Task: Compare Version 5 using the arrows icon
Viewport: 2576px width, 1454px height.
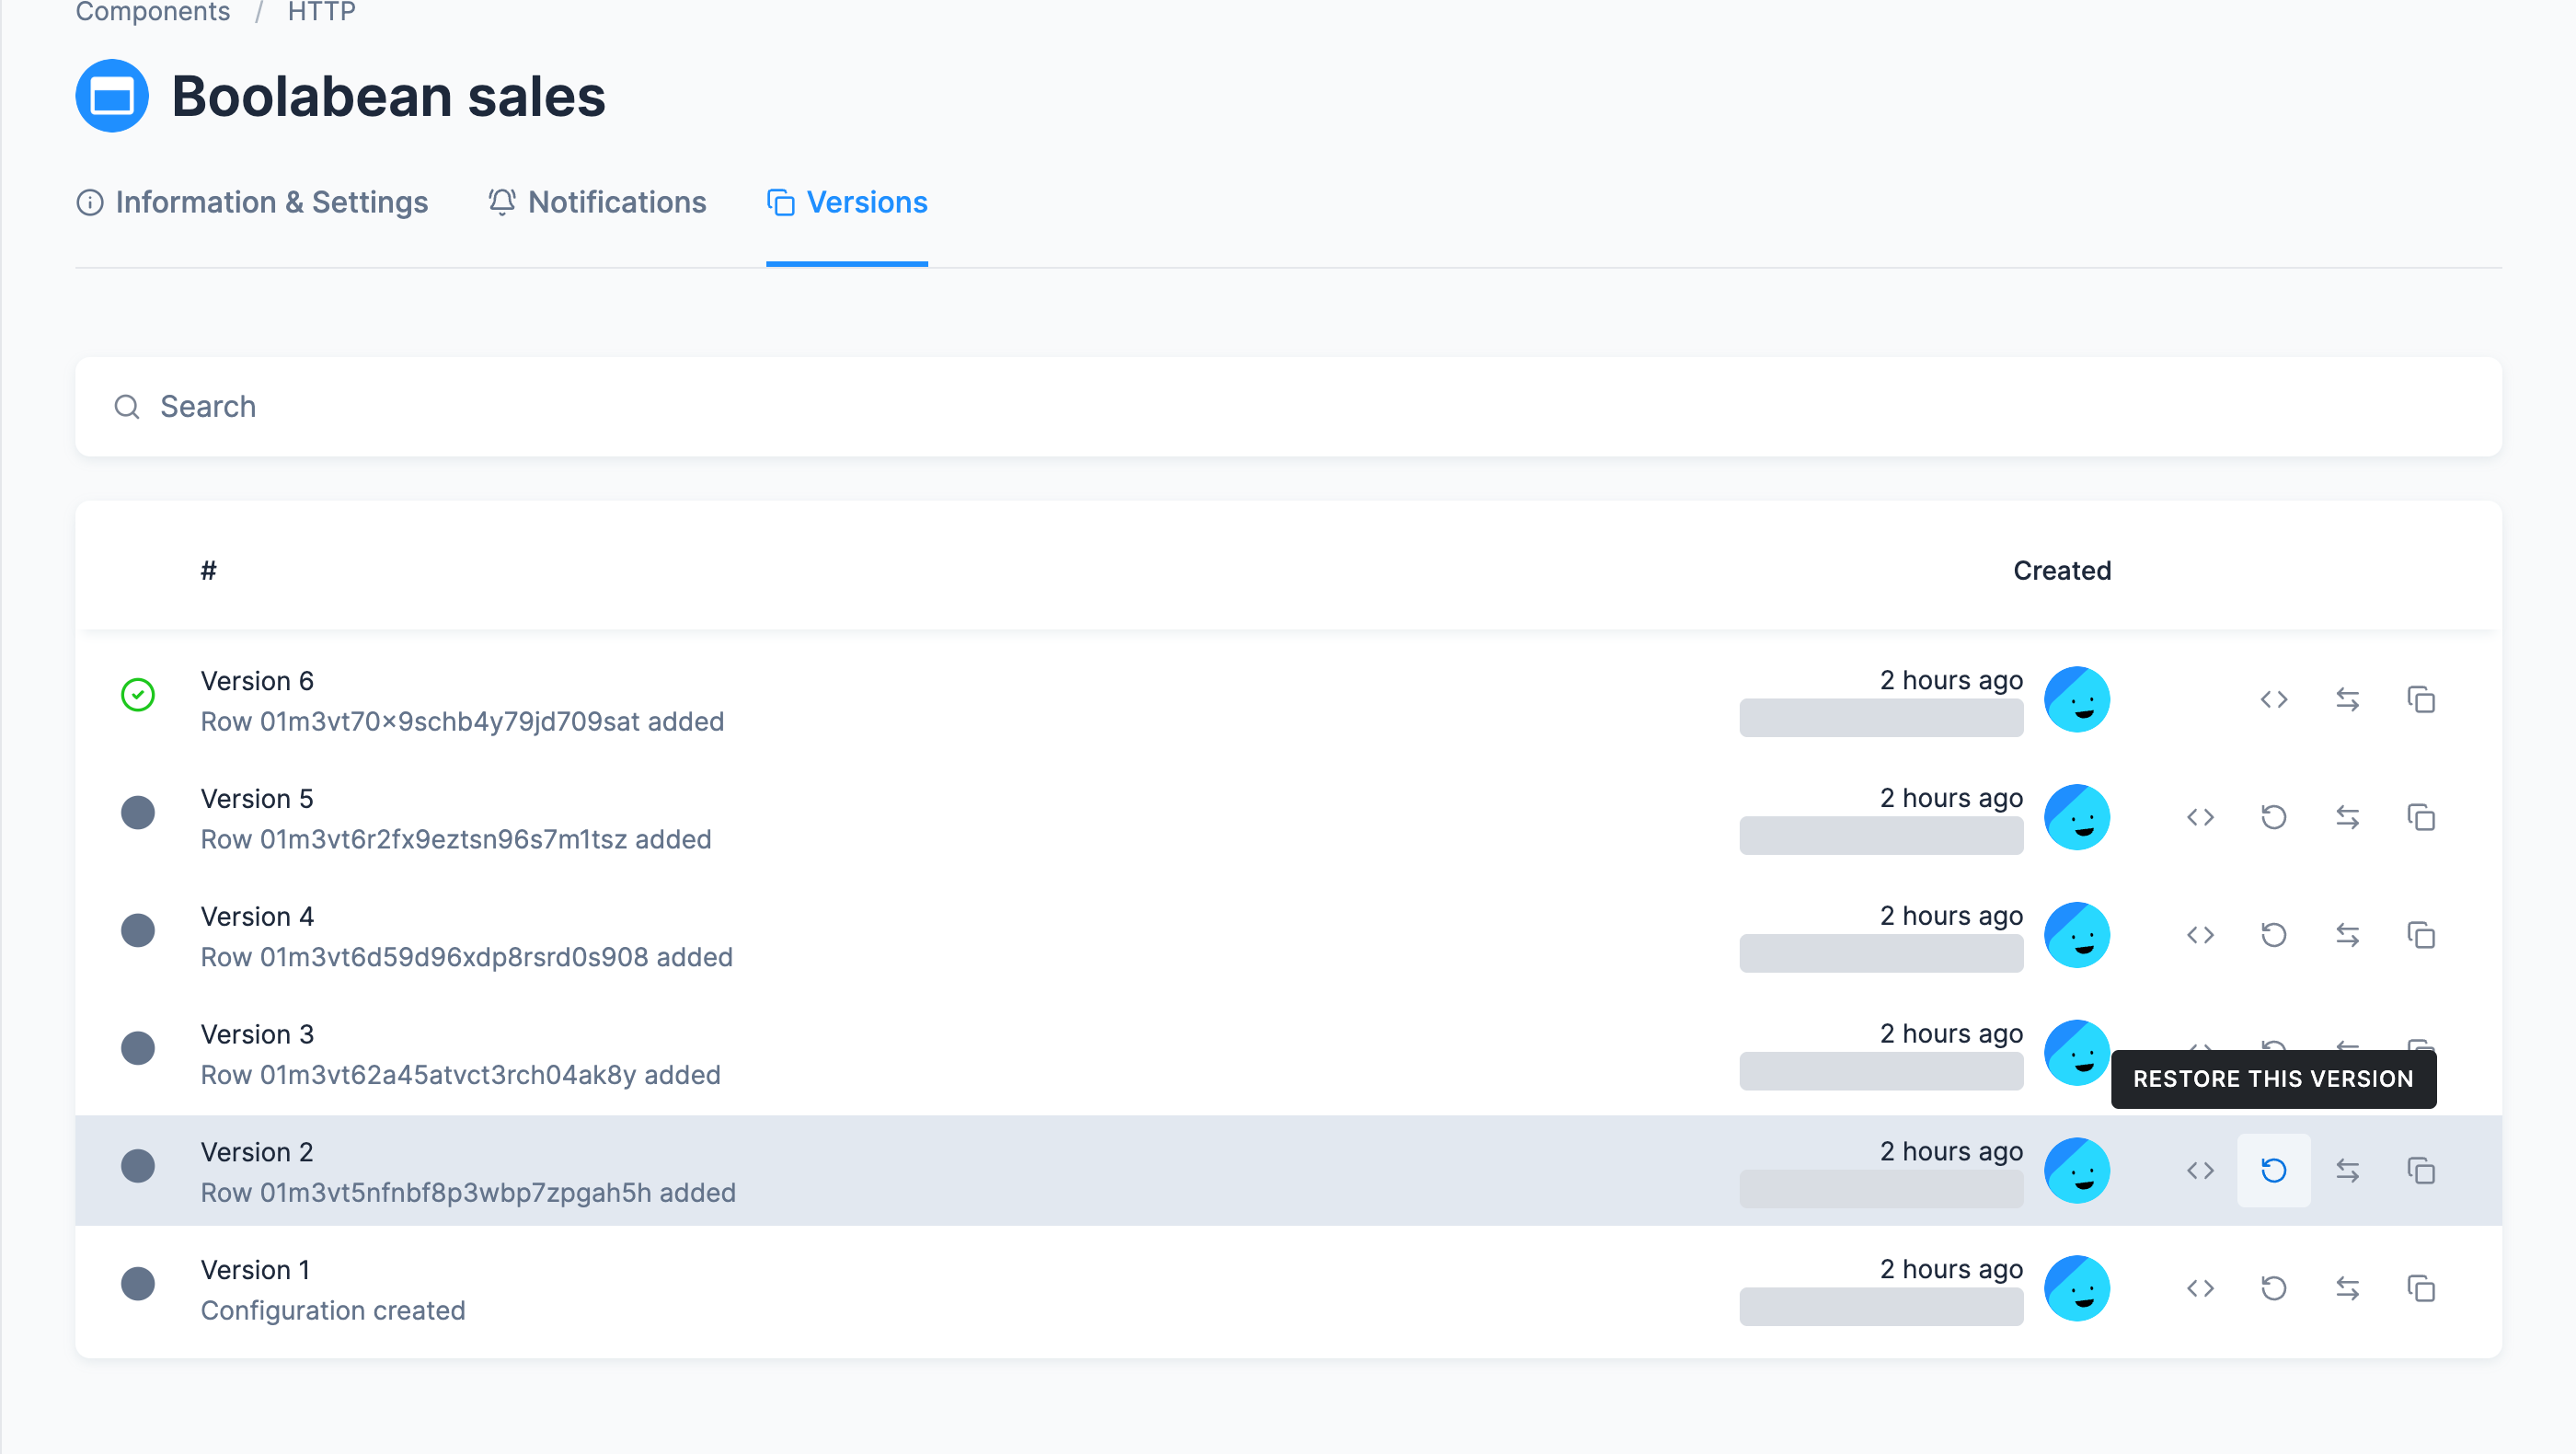Action: (x=2347, y=817)
